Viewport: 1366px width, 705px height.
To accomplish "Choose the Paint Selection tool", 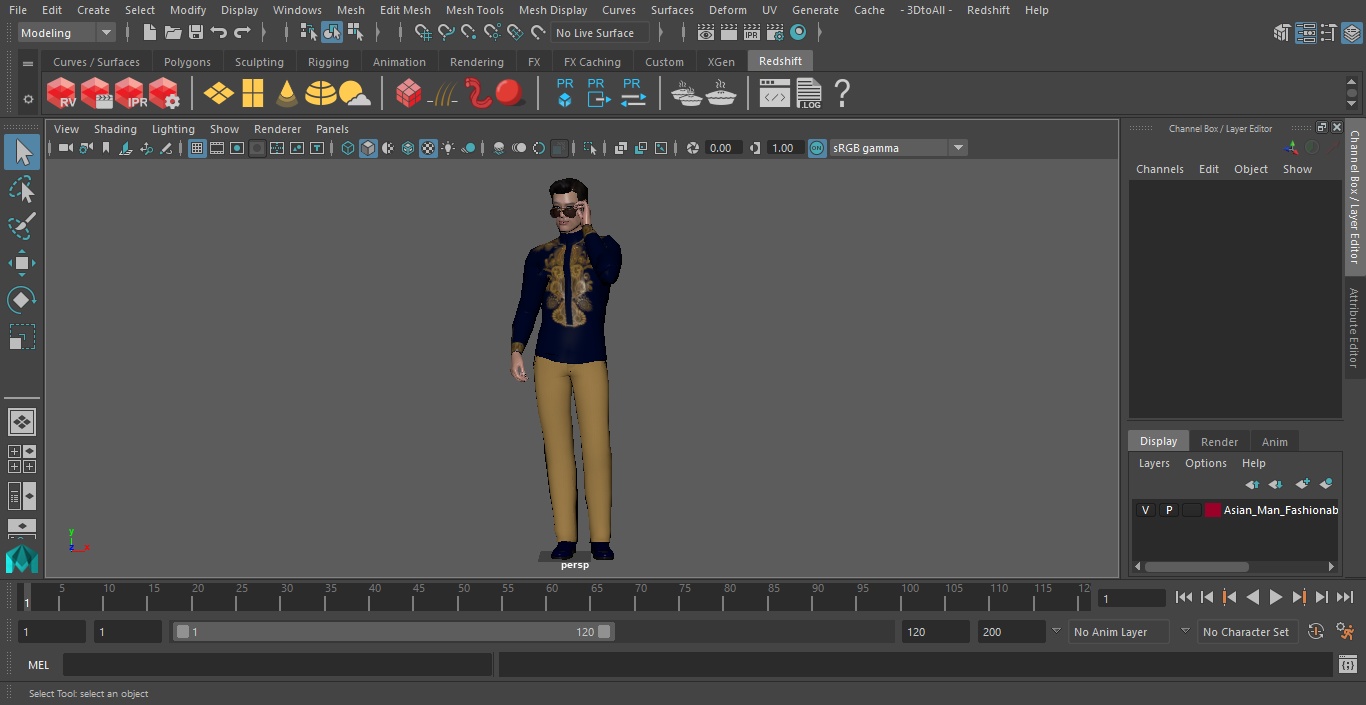I will point(22,226).
